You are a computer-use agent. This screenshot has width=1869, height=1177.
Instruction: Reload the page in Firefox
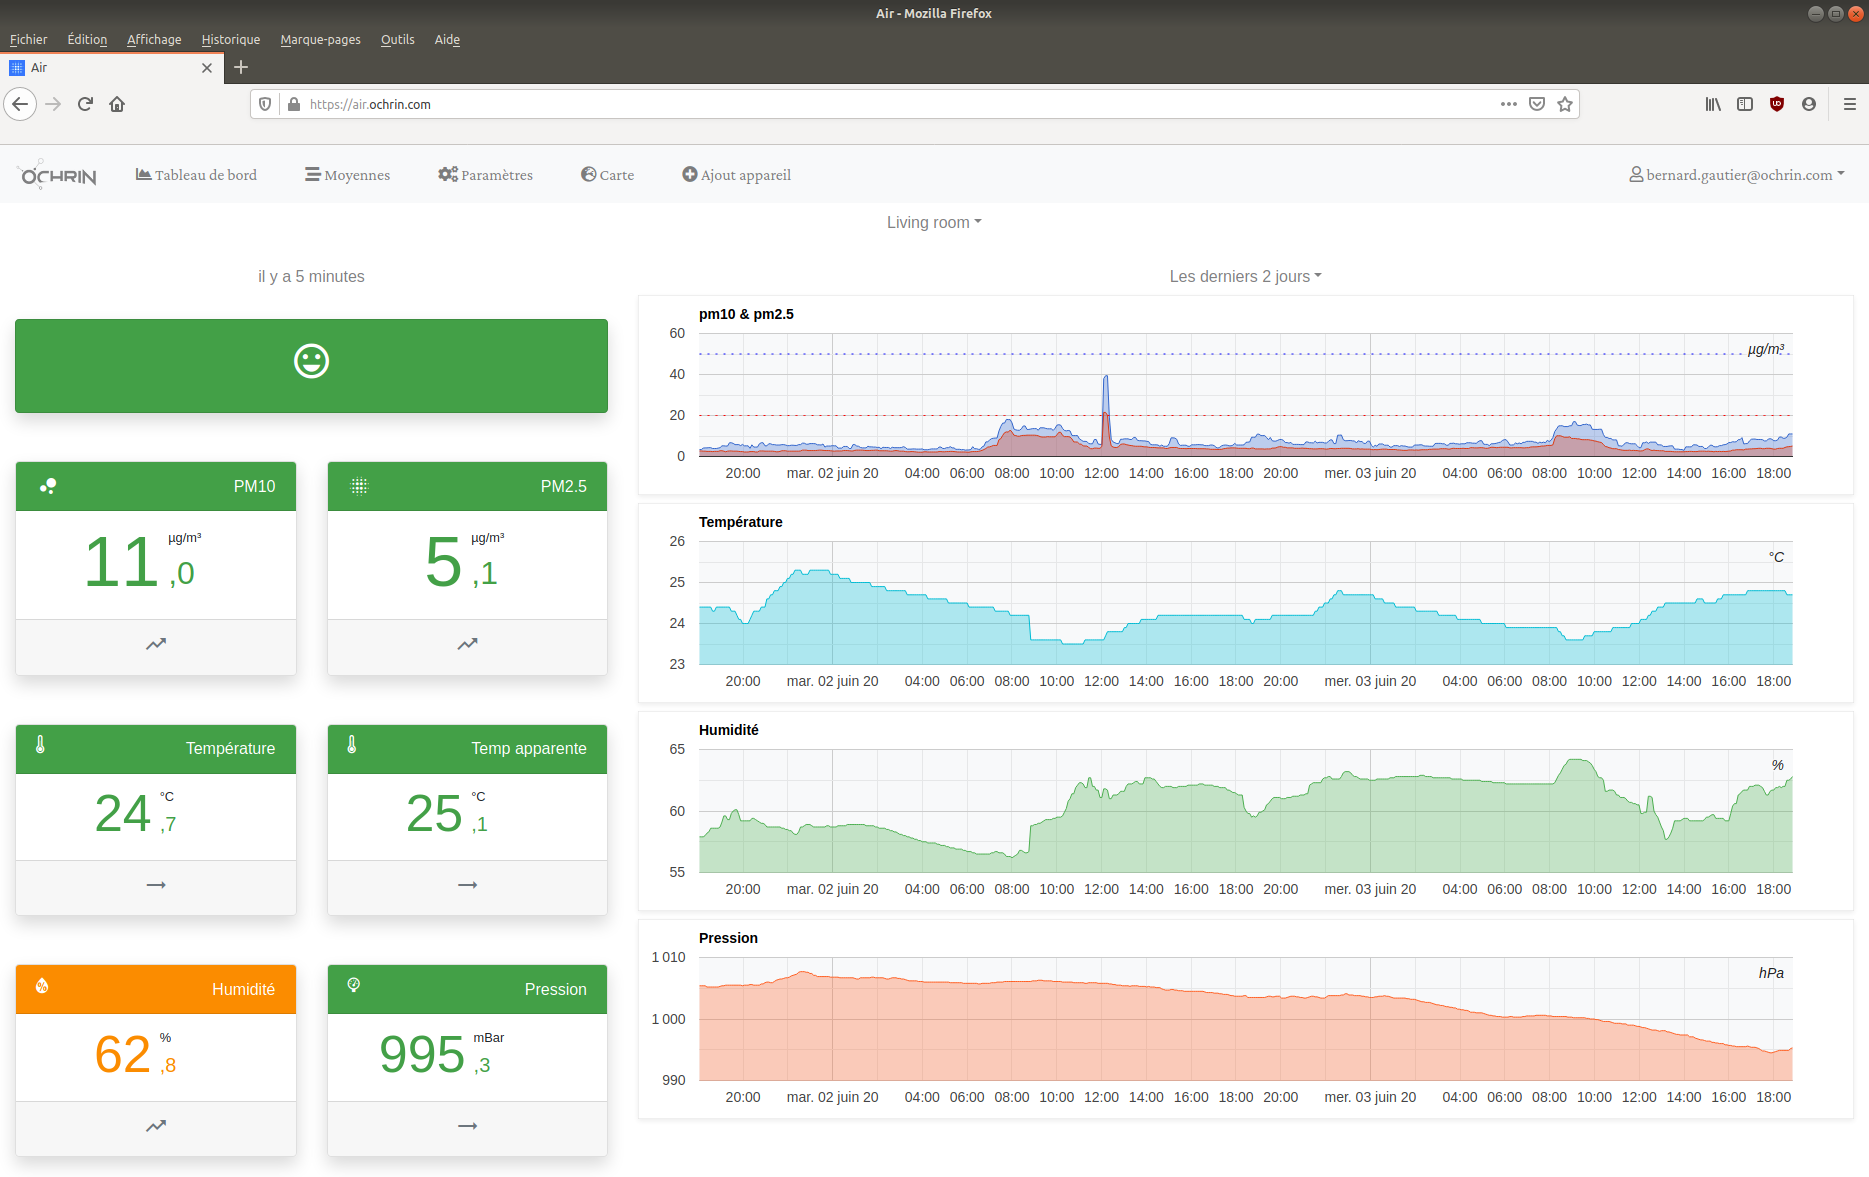85,104
